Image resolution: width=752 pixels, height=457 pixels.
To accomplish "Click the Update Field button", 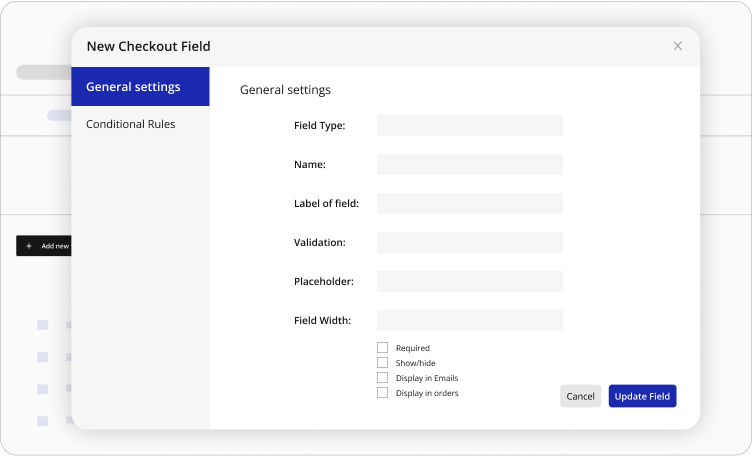I will (642, 396).
